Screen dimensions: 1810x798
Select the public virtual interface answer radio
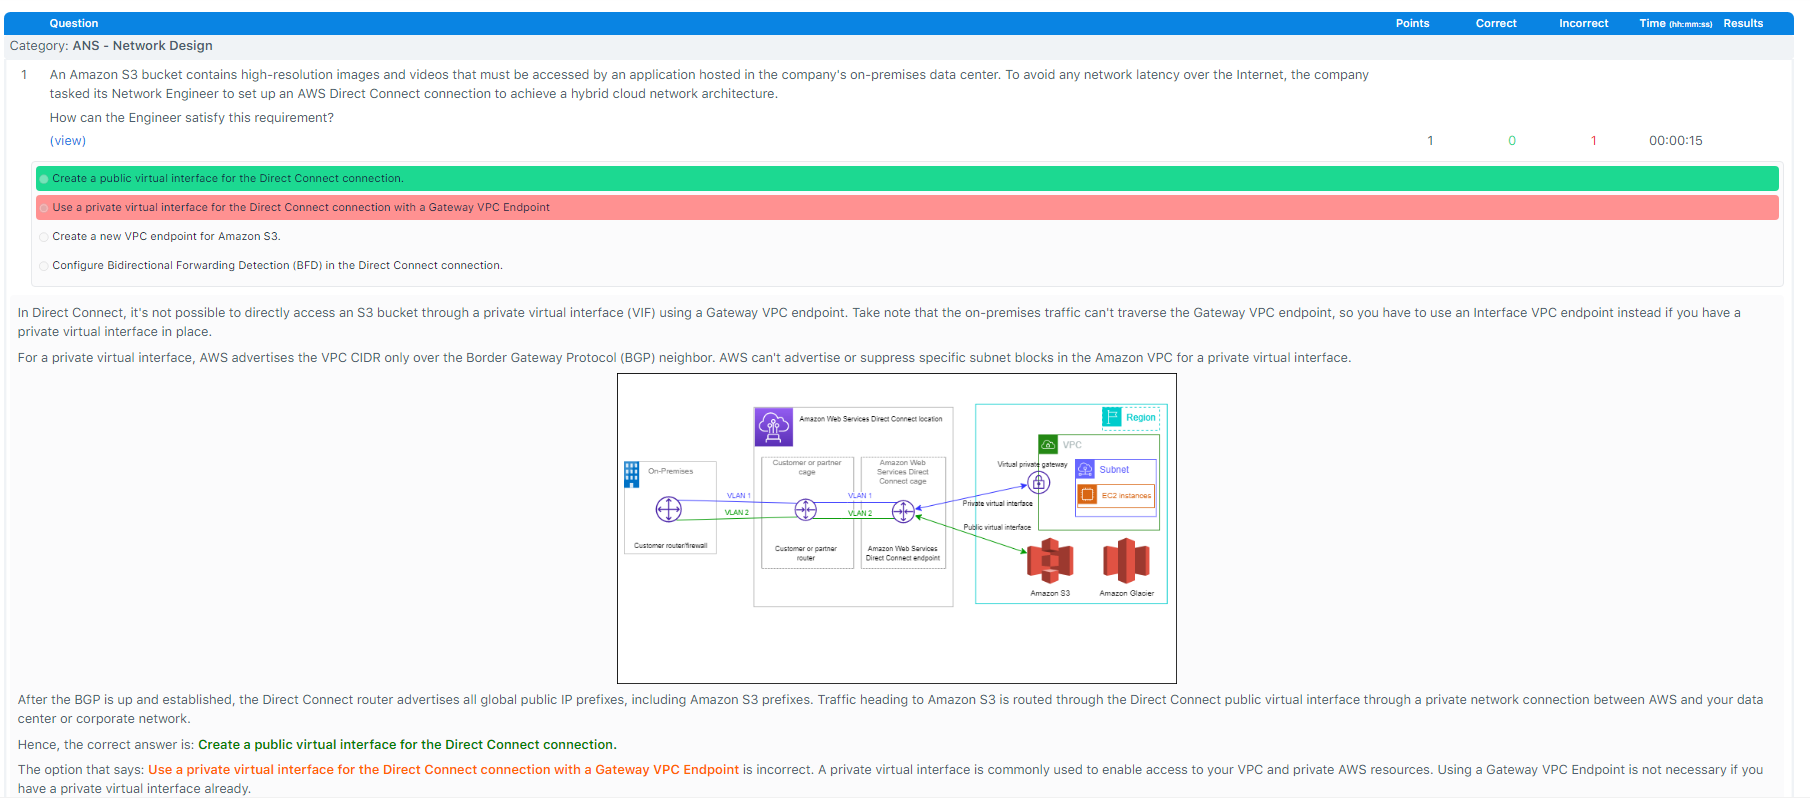(44, 179)
